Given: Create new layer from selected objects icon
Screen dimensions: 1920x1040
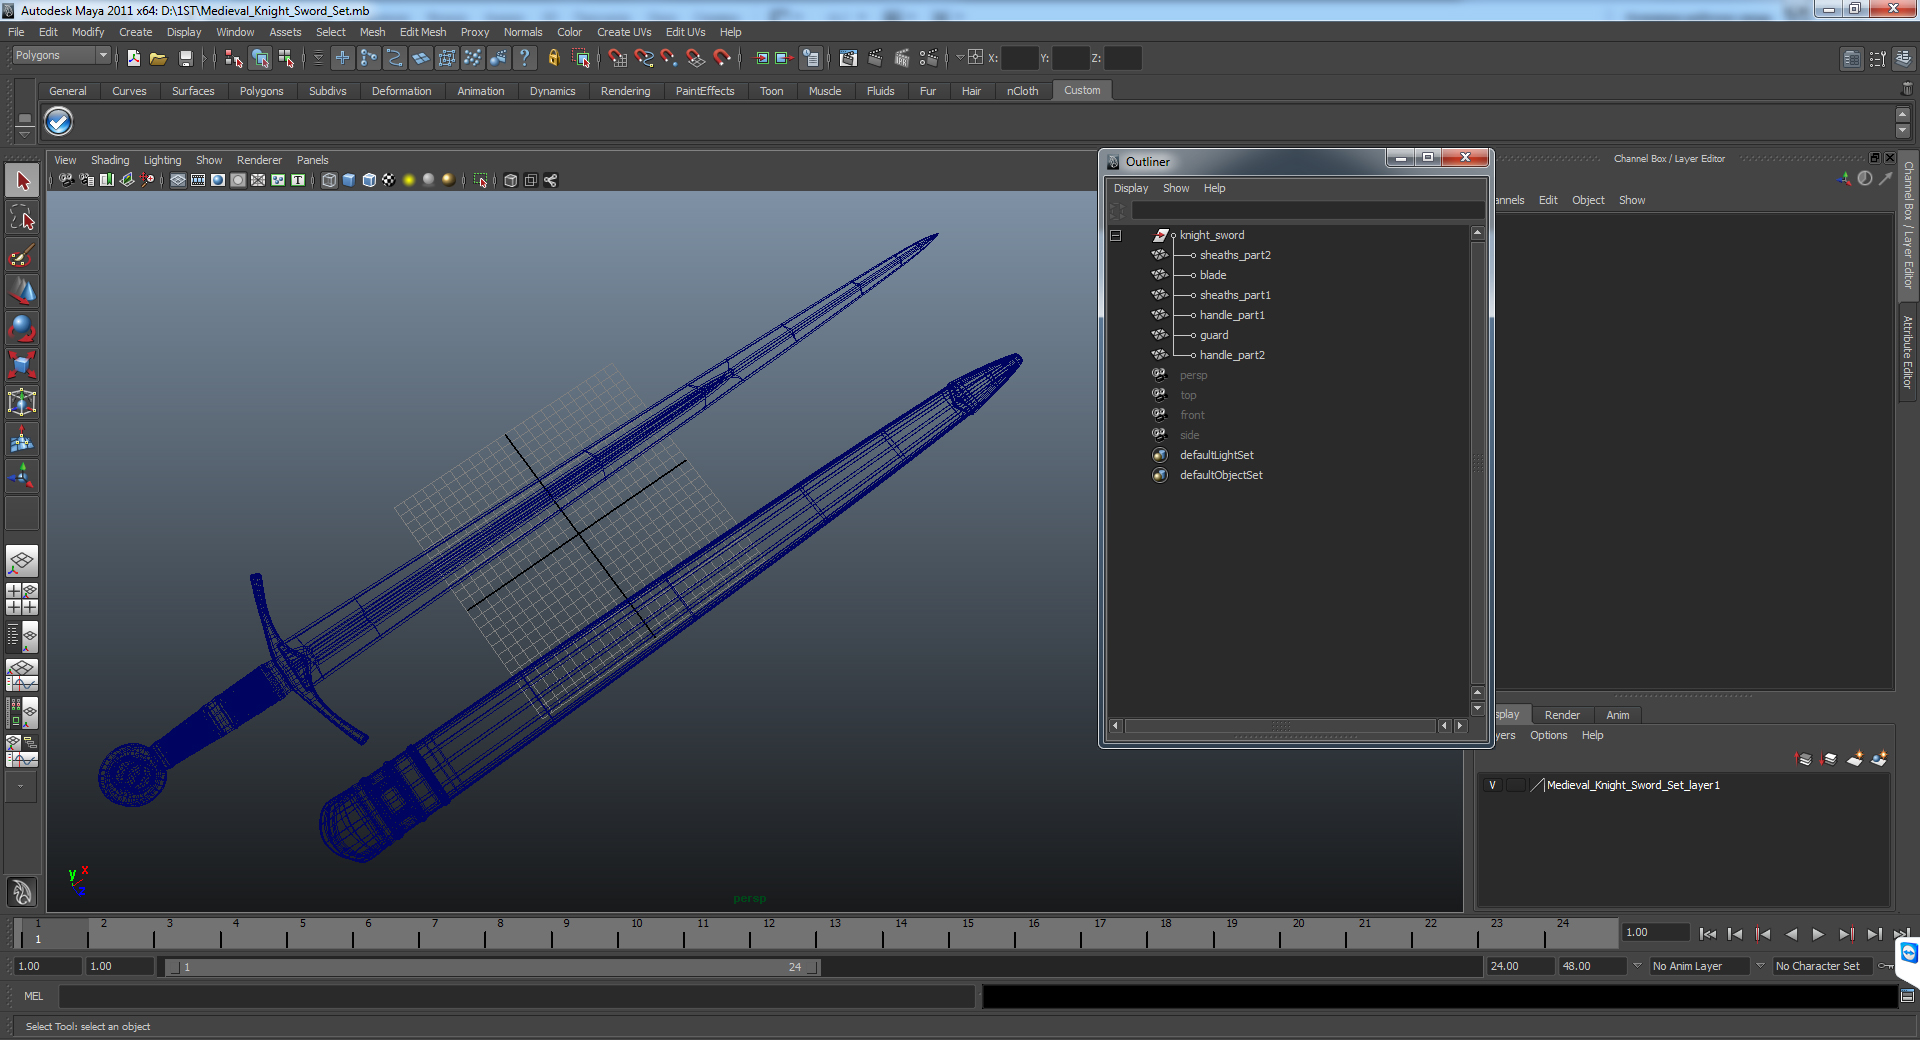Looking at the screenshot, I should (x=1879, y=759).
